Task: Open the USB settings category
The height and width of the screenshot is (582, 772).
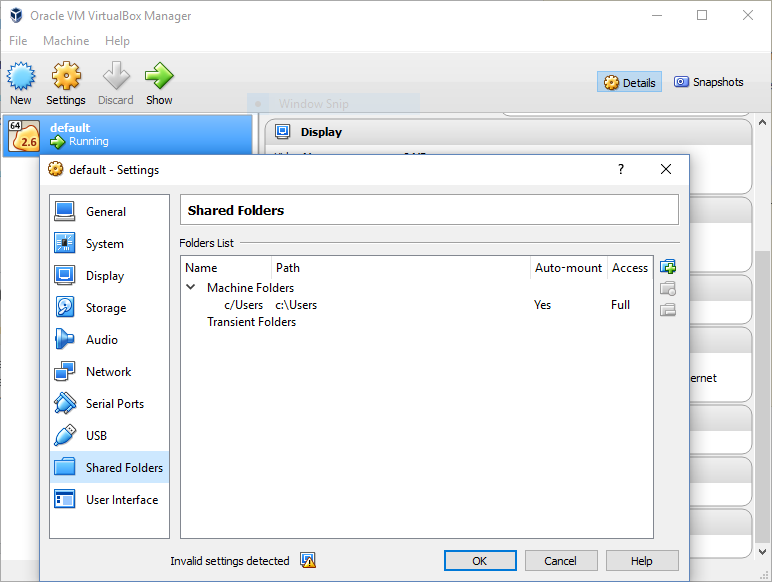Action: tap(109, 436)
